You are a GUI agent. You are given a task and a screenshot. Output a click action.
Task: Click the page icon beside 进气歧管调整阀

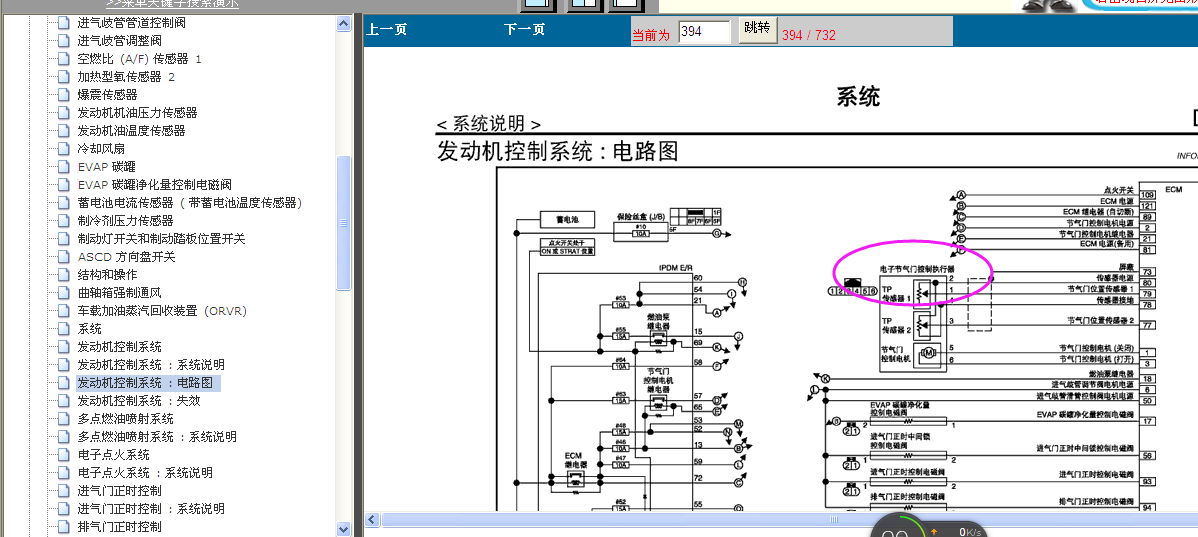pos(63,40)
